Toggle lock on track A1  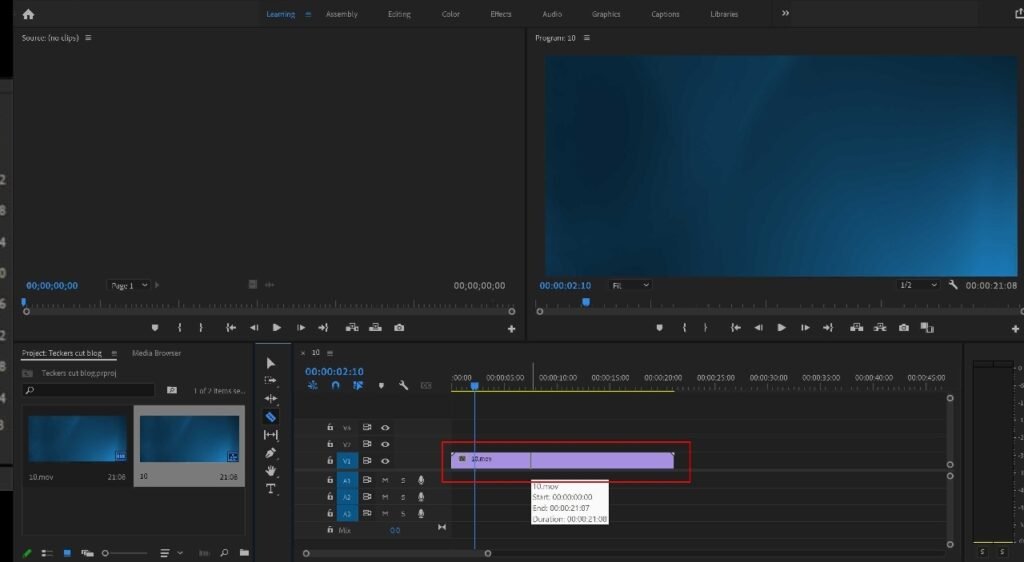330,480
